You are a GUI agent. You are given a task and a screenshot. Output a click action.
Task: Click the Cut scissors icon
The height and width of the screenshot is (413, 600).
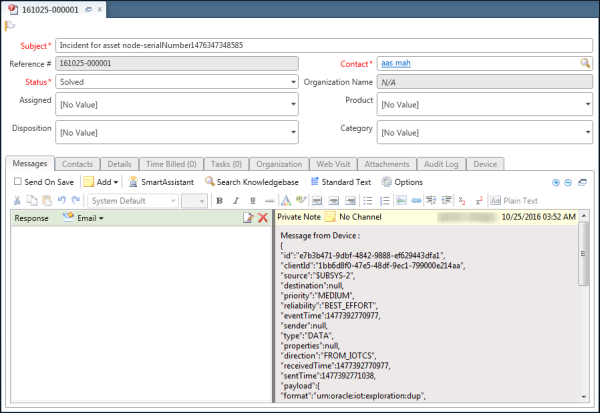point(17,200)
